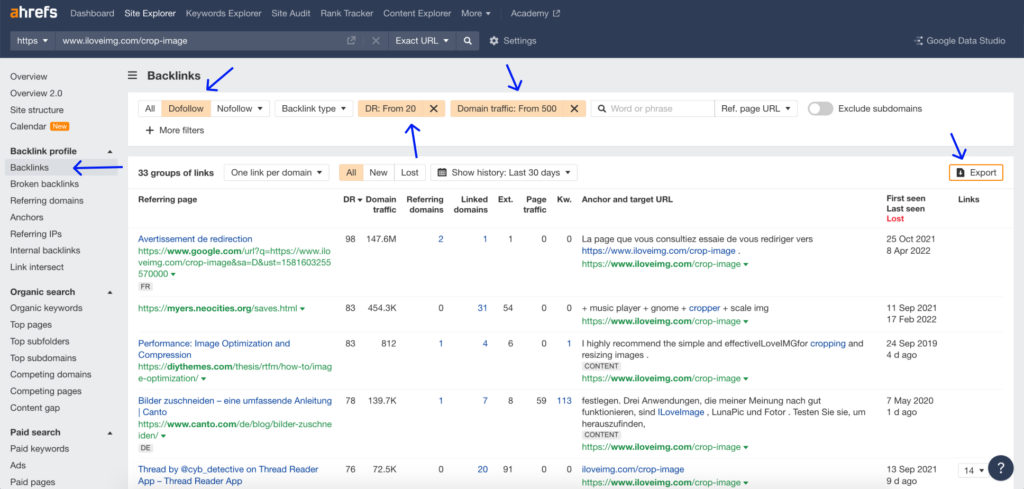Viewport: 1024px width, 489px height.
Task: Open Overview 2.0 in sidebar
Action: pos(37,93)
